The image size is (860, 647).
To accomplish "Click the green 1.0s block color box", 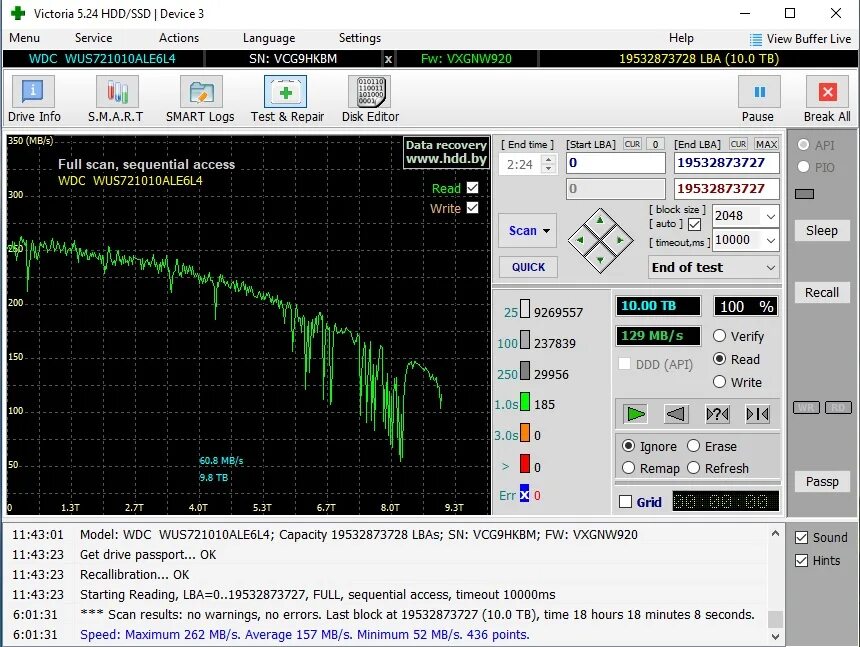I will point(525,401).
